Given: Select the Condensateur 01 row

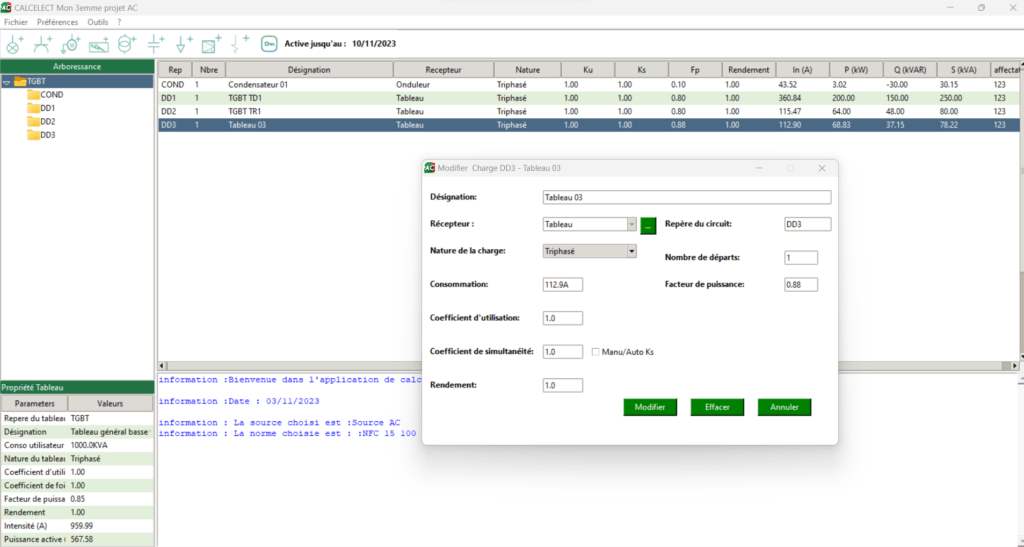Looking at the screenshot, I should tap(588, 85).
